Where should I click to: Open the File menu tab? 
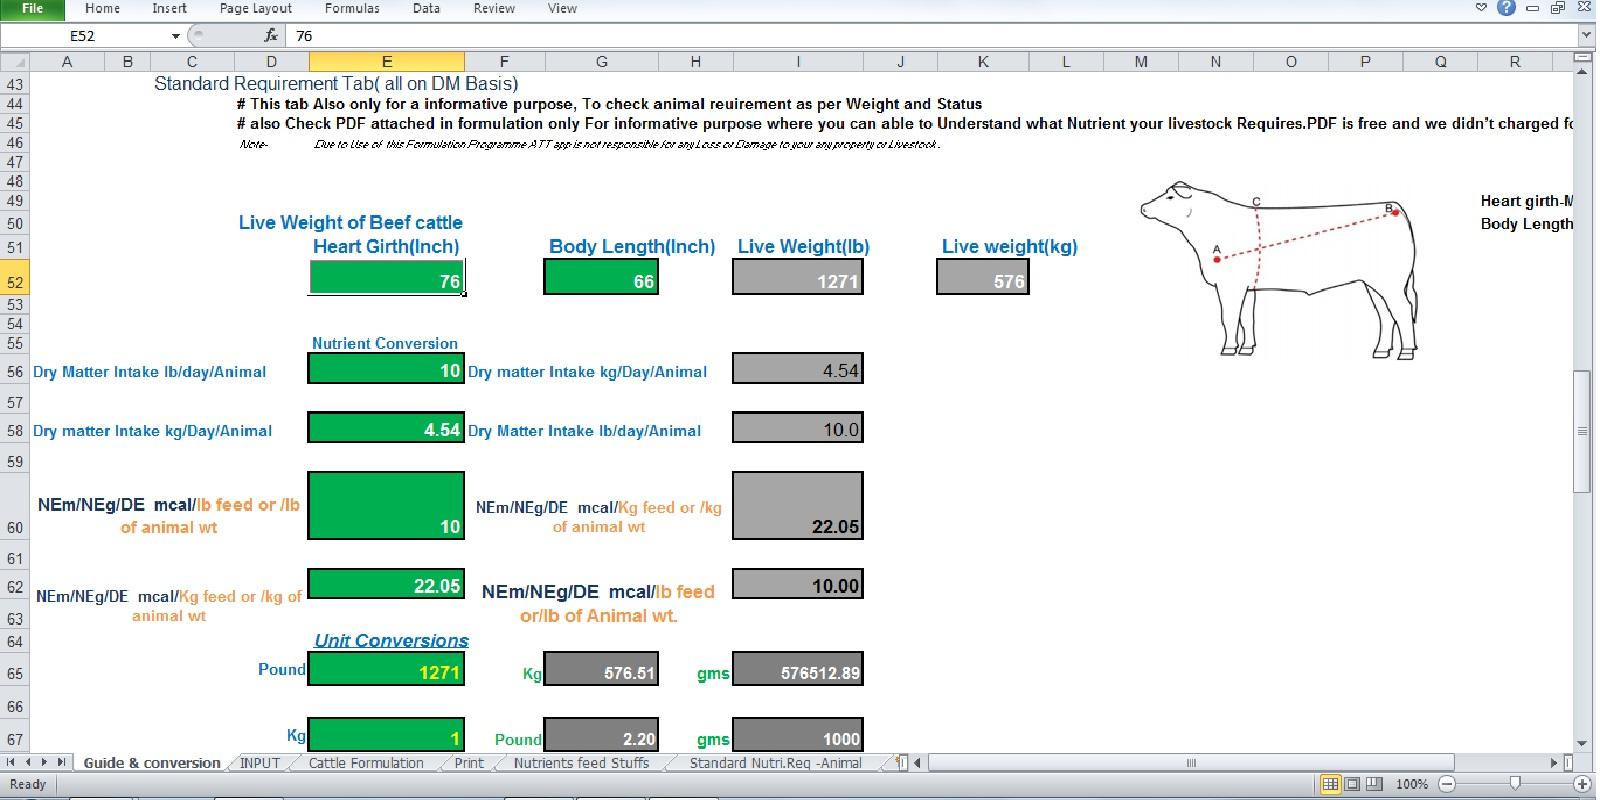coord(32,9)
